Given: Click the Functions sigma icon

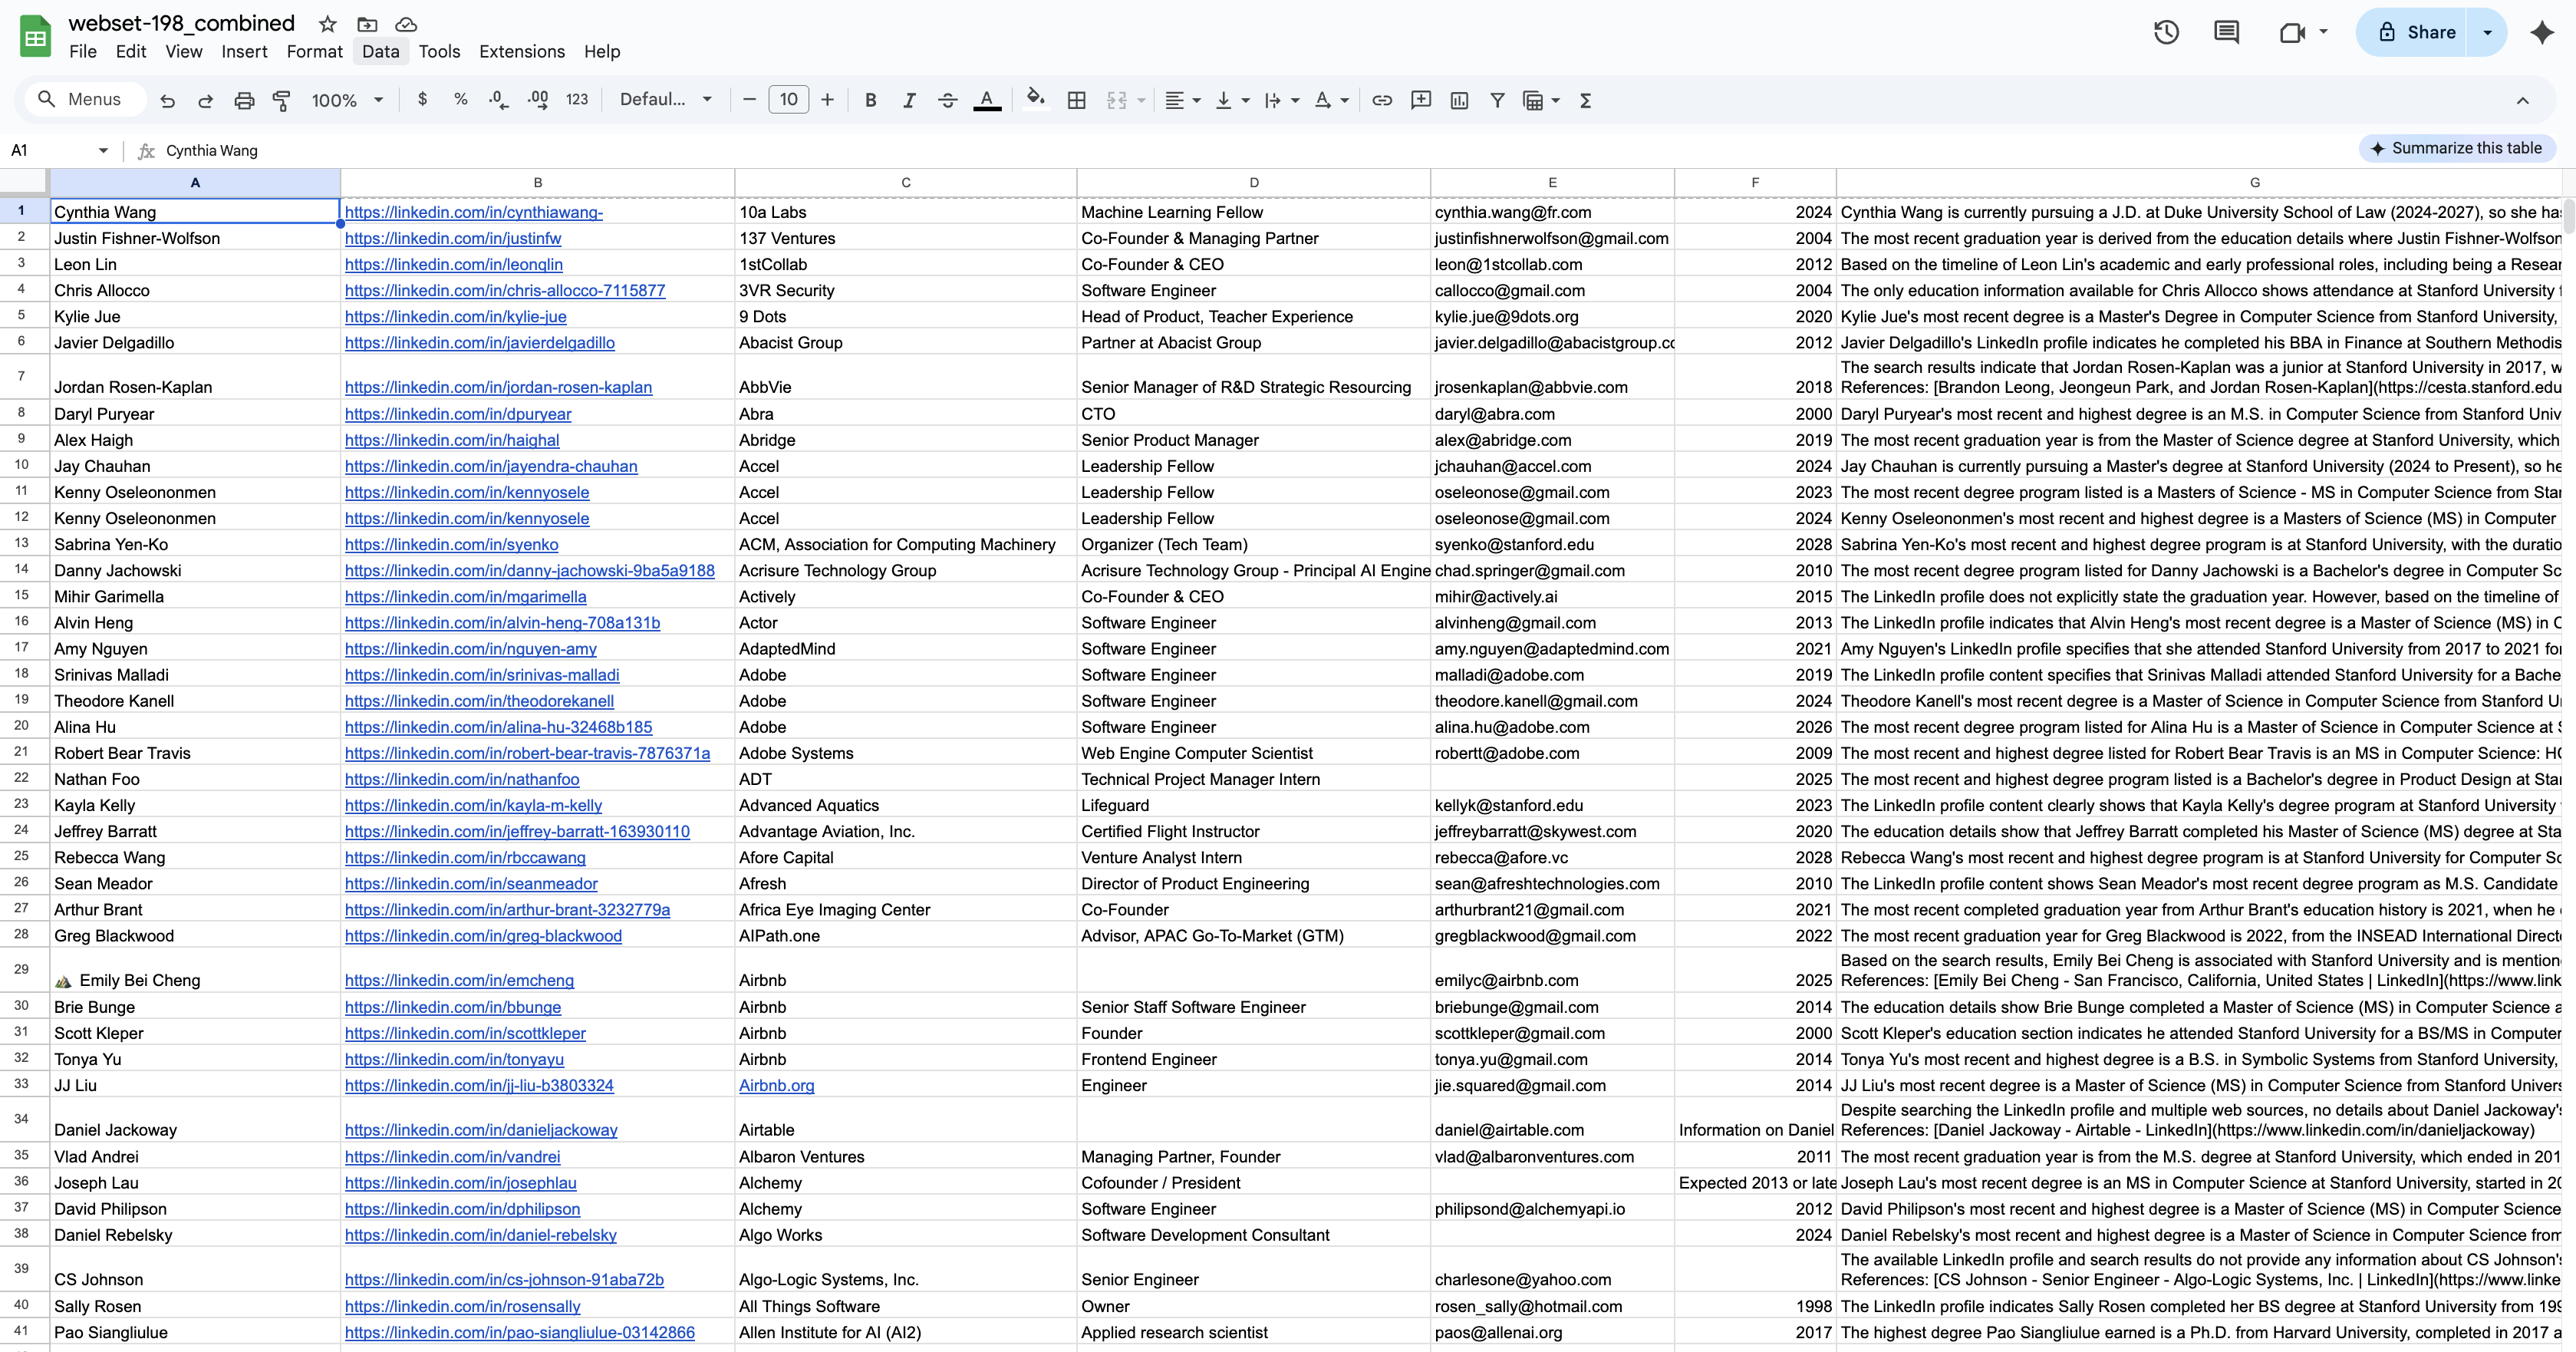Looking at the screenshot, I should pyautogui.click(x=1585, y=100).
